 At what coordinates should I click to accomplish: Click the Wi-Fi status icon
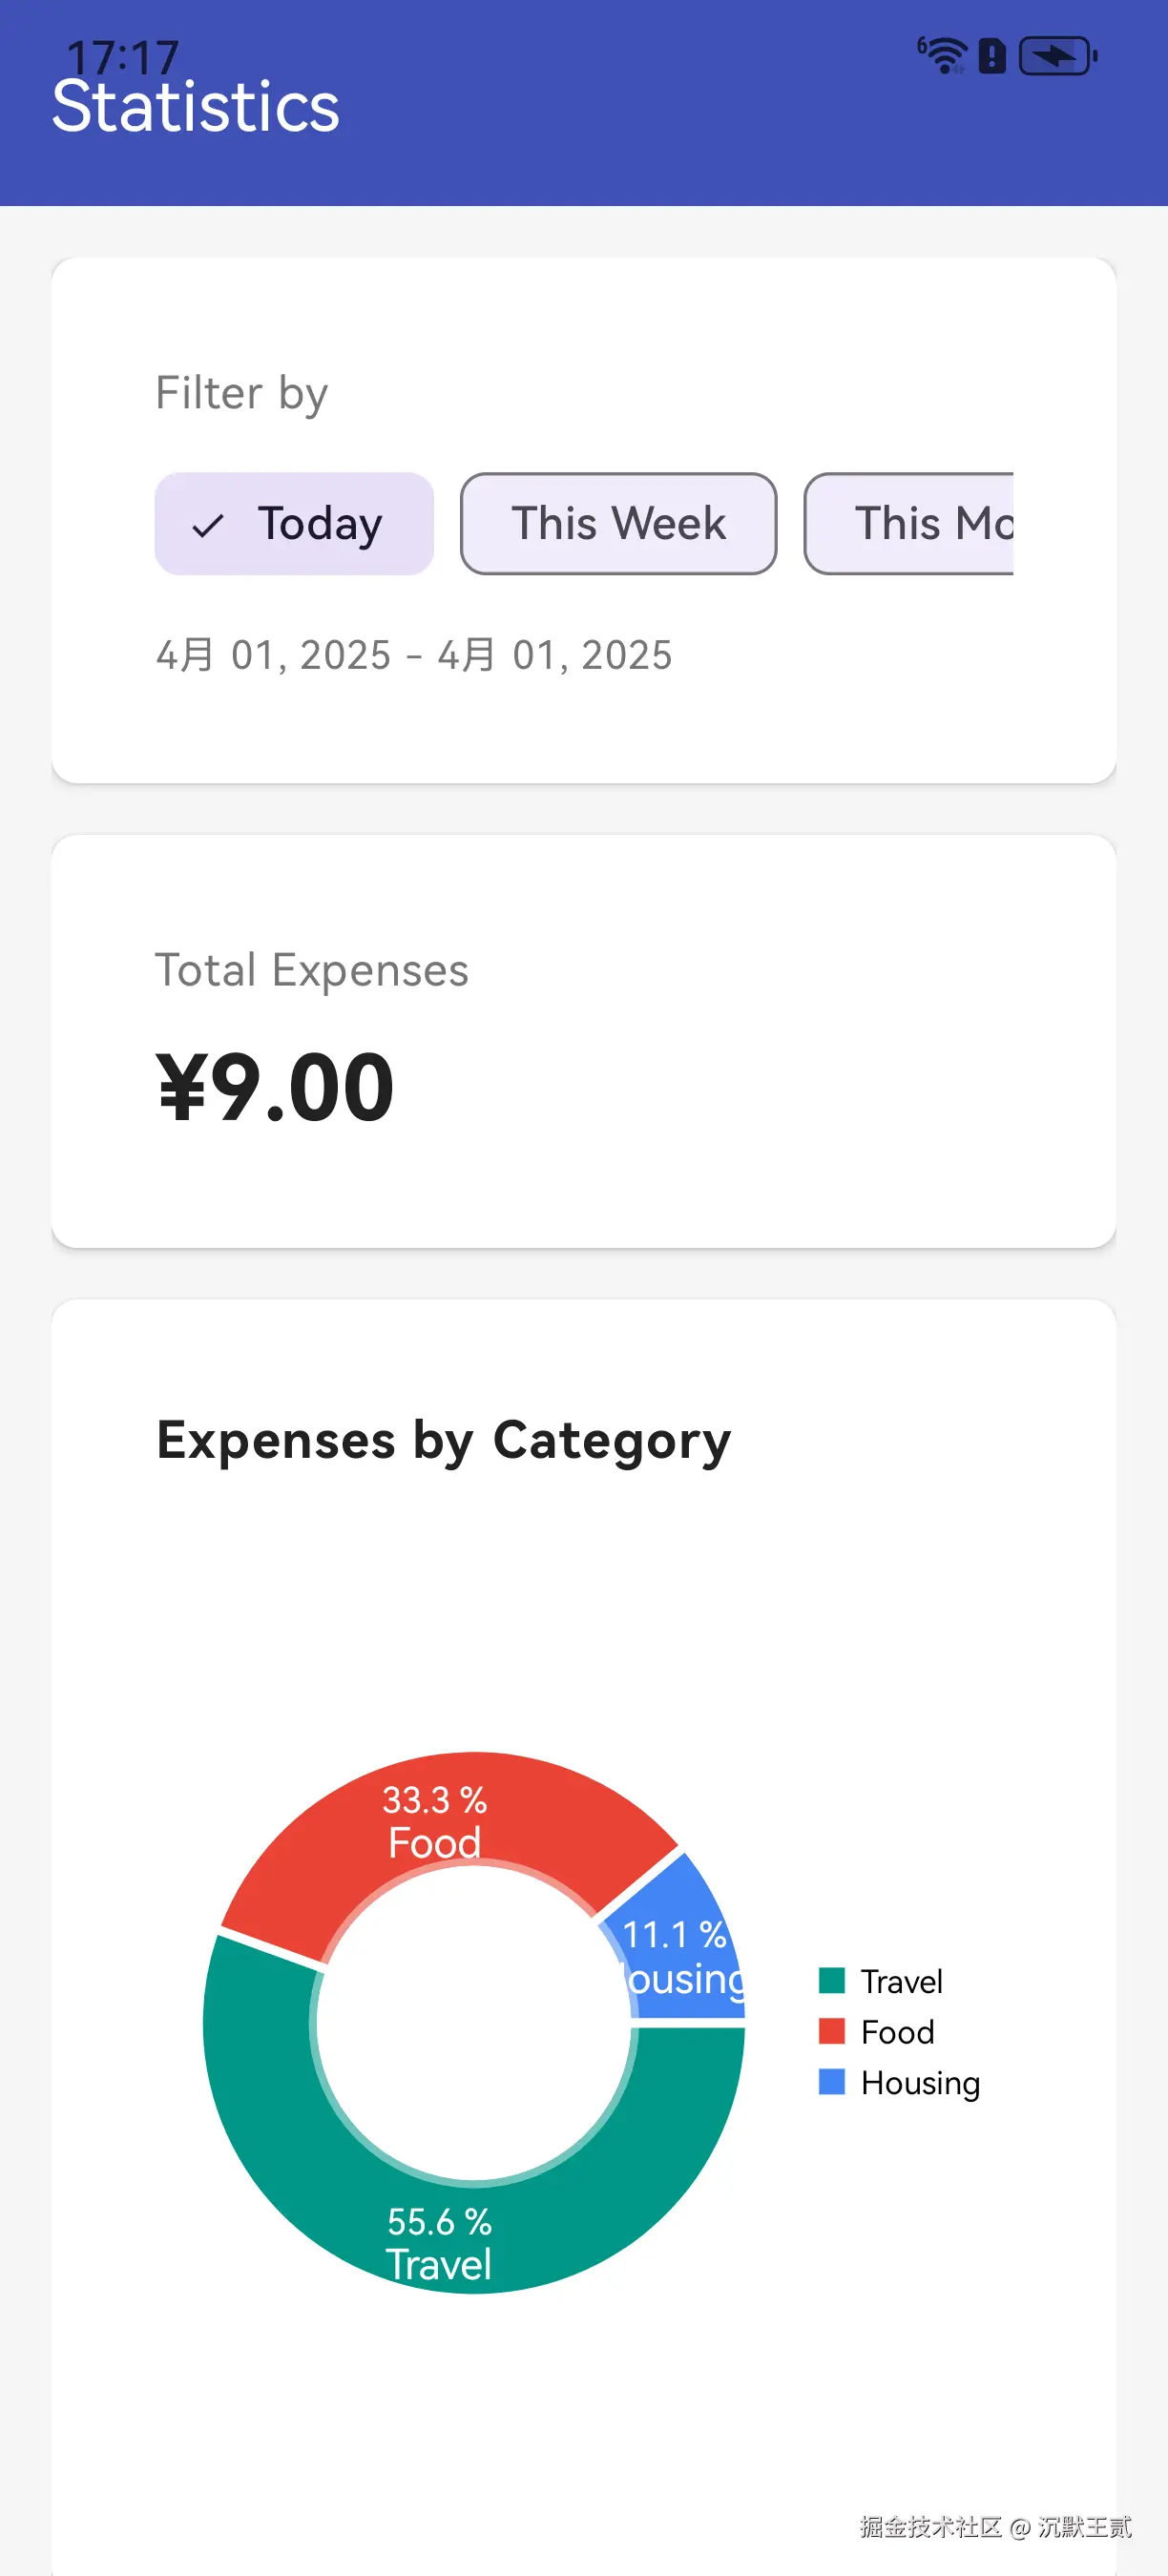point(943,55)
